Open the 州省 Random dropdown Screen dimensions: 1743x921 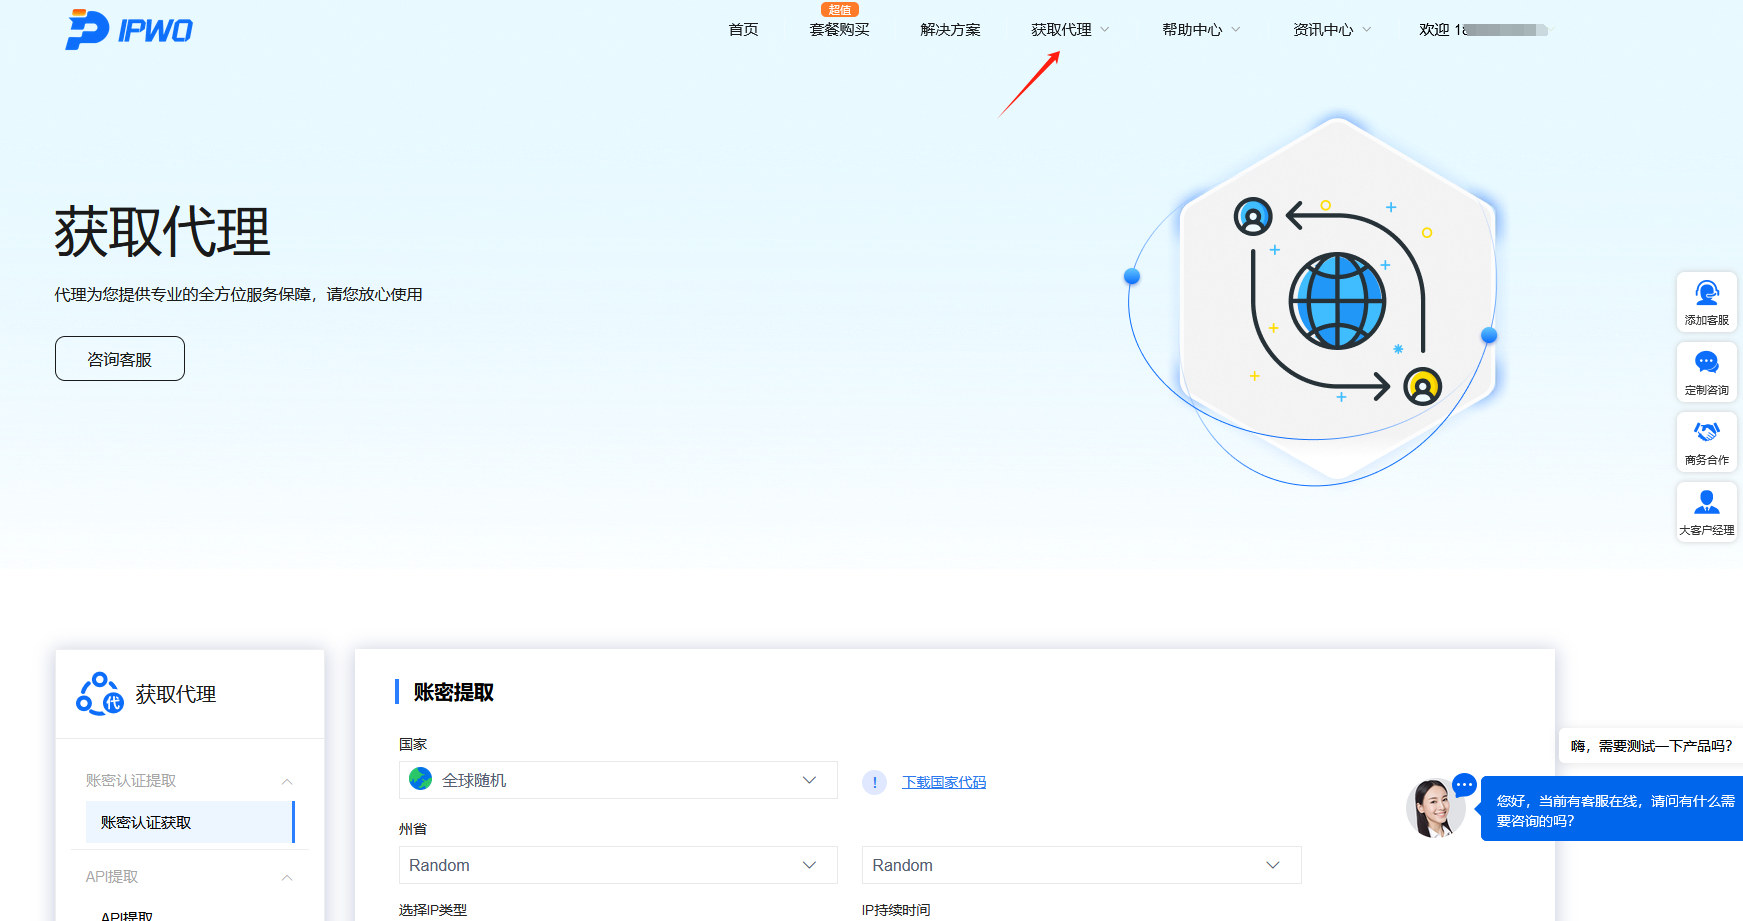pyautogui.click(x=617, y=865)
